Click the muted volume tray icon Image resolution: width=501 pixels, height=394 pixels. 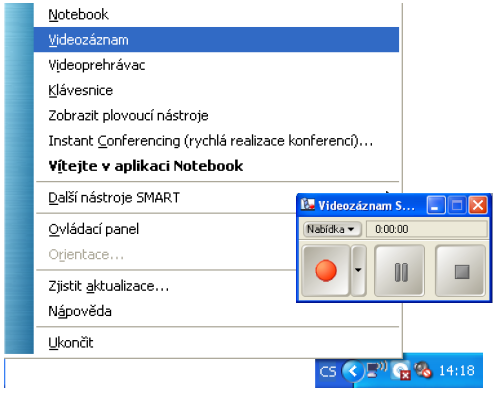click(423, 370)
